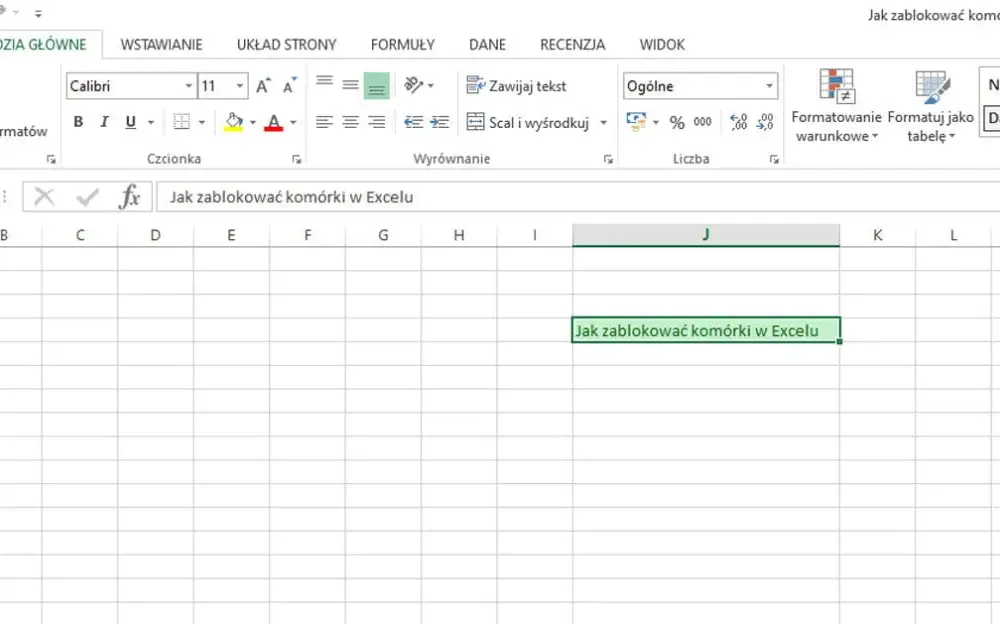The height and width of the screenshot is (624, 1000).
Task: Open fill color dropdown arrow
Action: coord(253,122)
